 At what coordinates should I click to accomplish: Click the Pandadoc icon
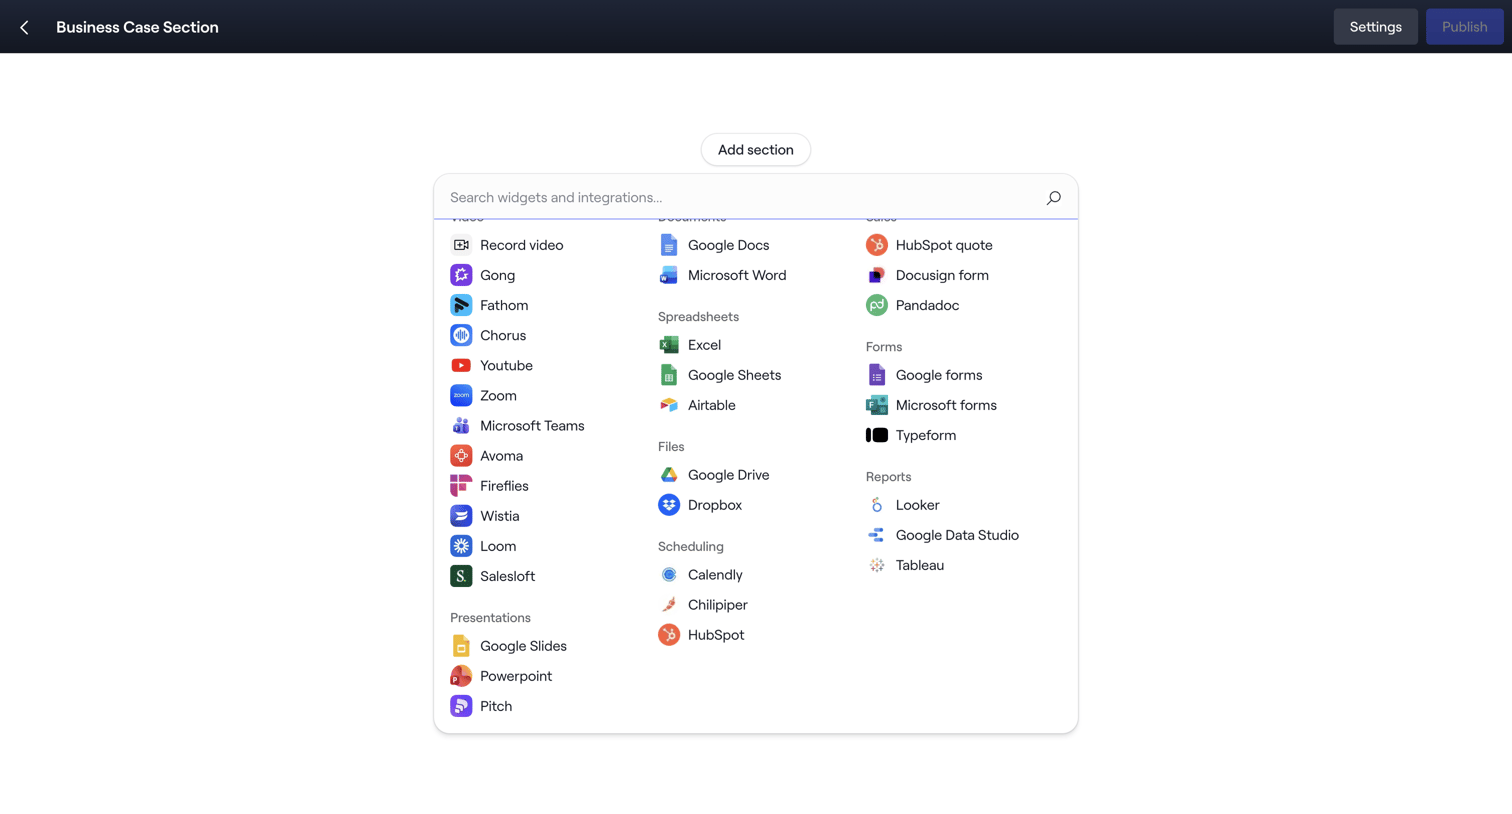click(x=877, y=305)
